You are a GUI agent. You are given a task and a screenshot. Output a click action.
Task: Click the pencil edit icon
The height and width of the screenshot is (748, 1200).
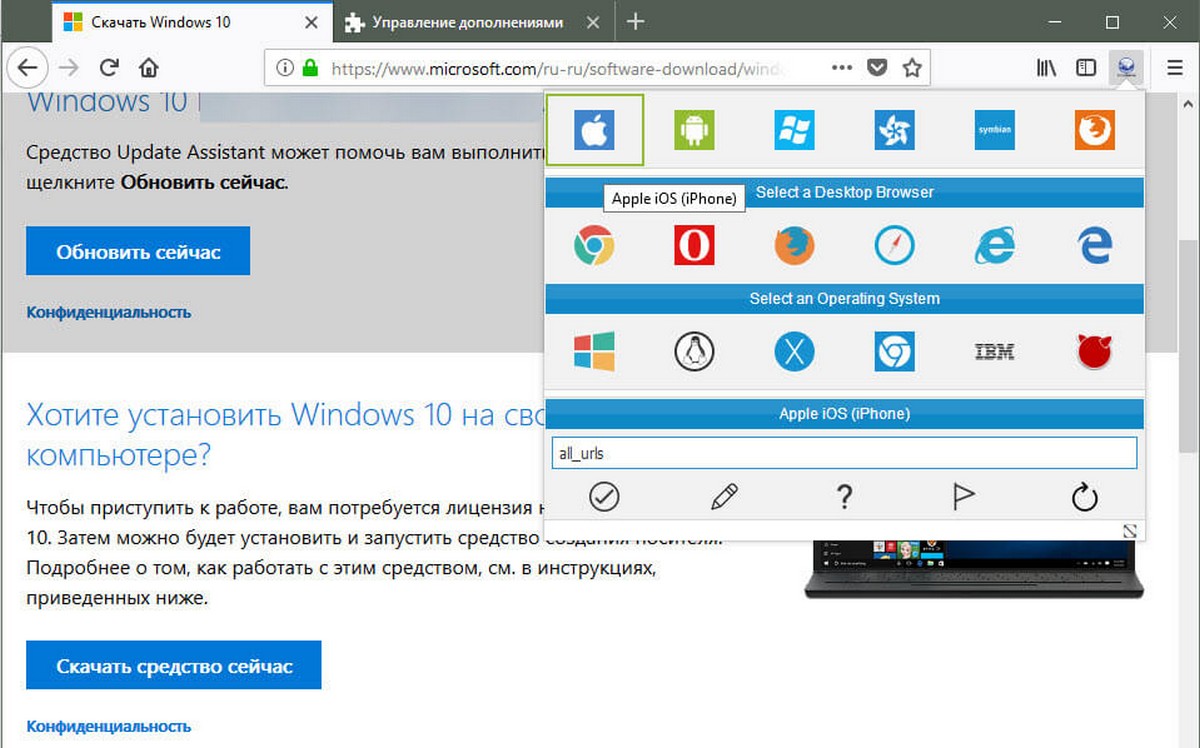click(724, 496)
